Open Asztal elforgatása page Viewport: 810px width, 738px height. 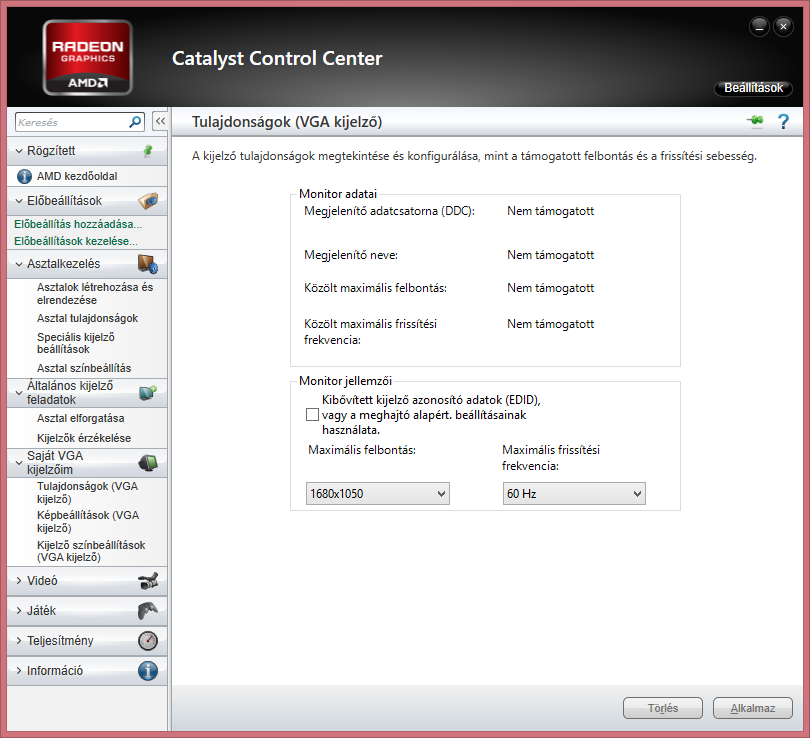(x=81, y=418)
